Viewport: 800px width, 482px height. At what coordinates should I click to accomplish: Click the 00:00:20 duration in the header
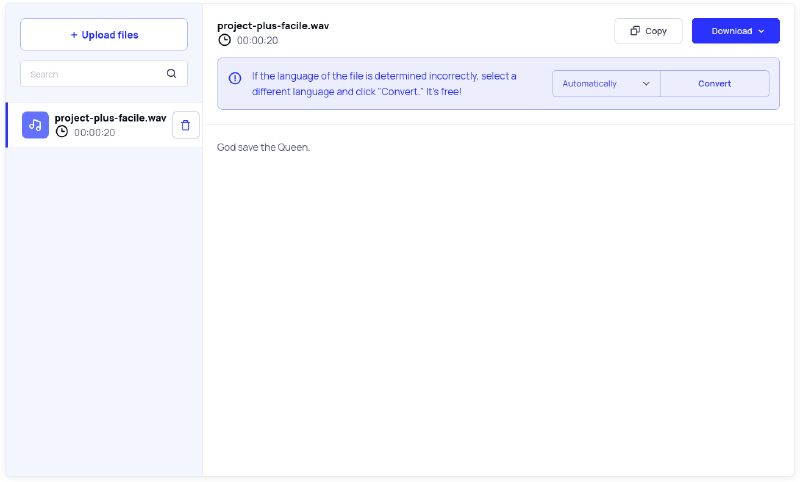257,41
